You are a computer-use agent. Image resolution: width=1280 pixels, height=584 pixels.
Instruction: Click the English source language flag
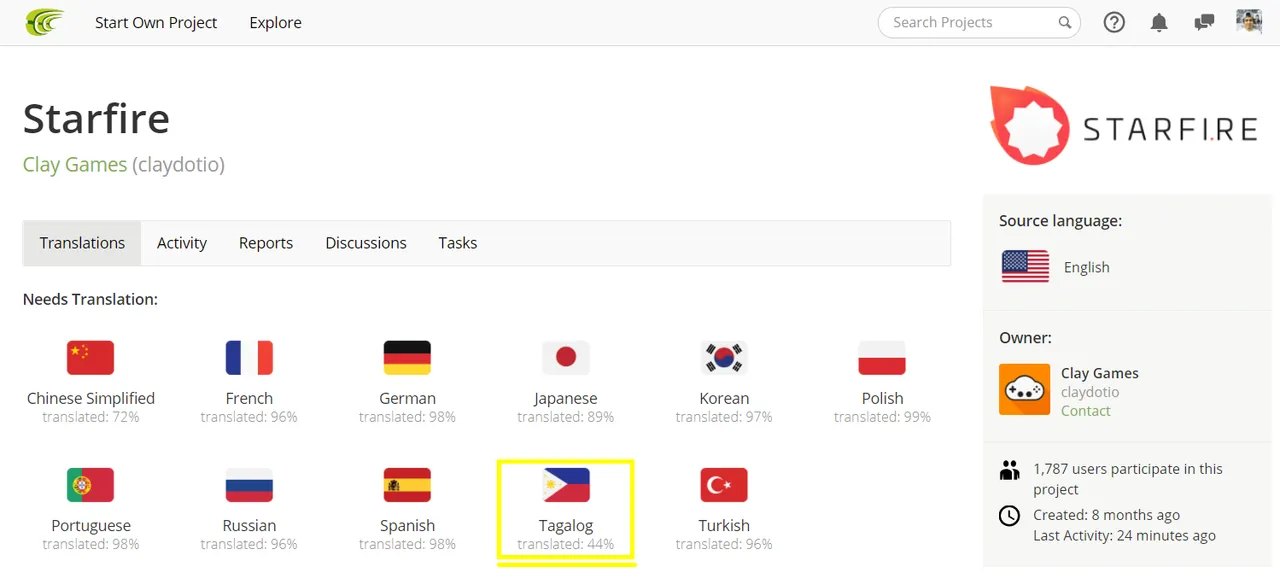[x=1025, y=266]
